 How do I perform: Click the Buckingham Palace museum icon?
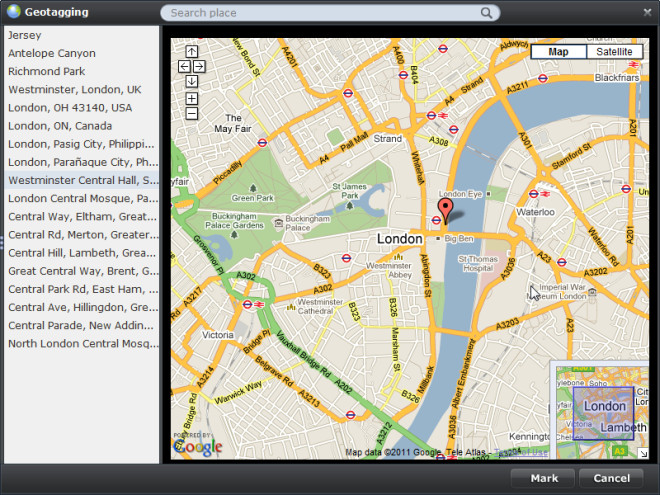[278, 223]
